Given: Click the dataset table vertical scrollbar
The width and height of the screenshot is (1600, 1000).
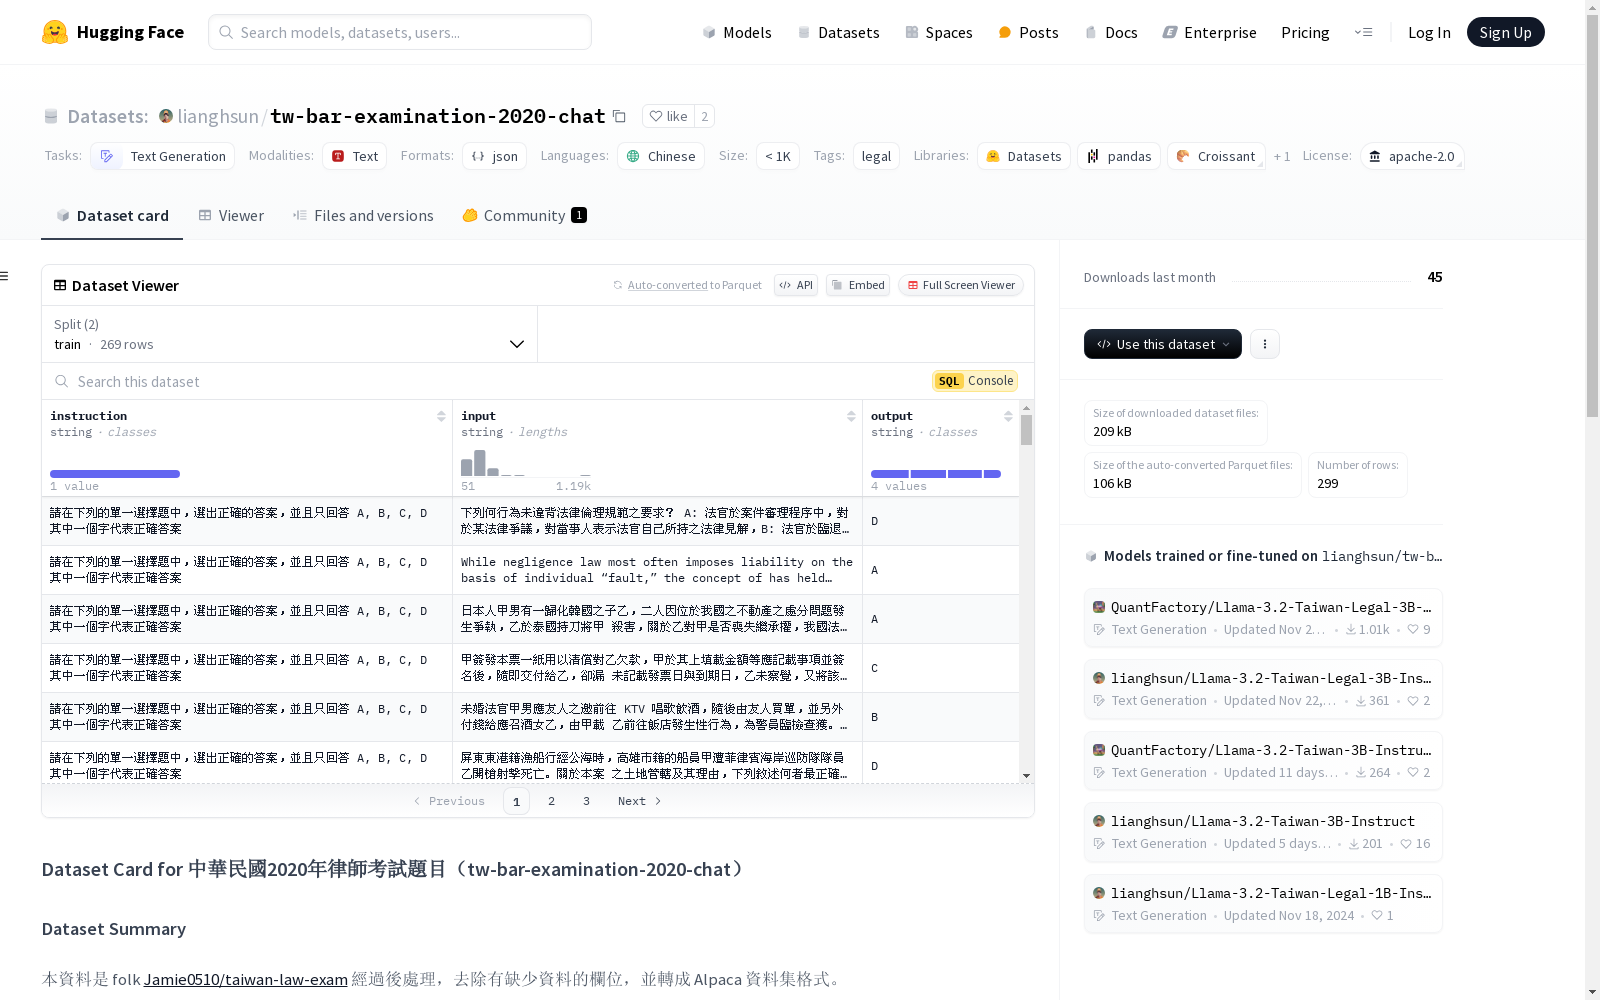Looking at the screenshot, I should click(x=1026, y=430).
